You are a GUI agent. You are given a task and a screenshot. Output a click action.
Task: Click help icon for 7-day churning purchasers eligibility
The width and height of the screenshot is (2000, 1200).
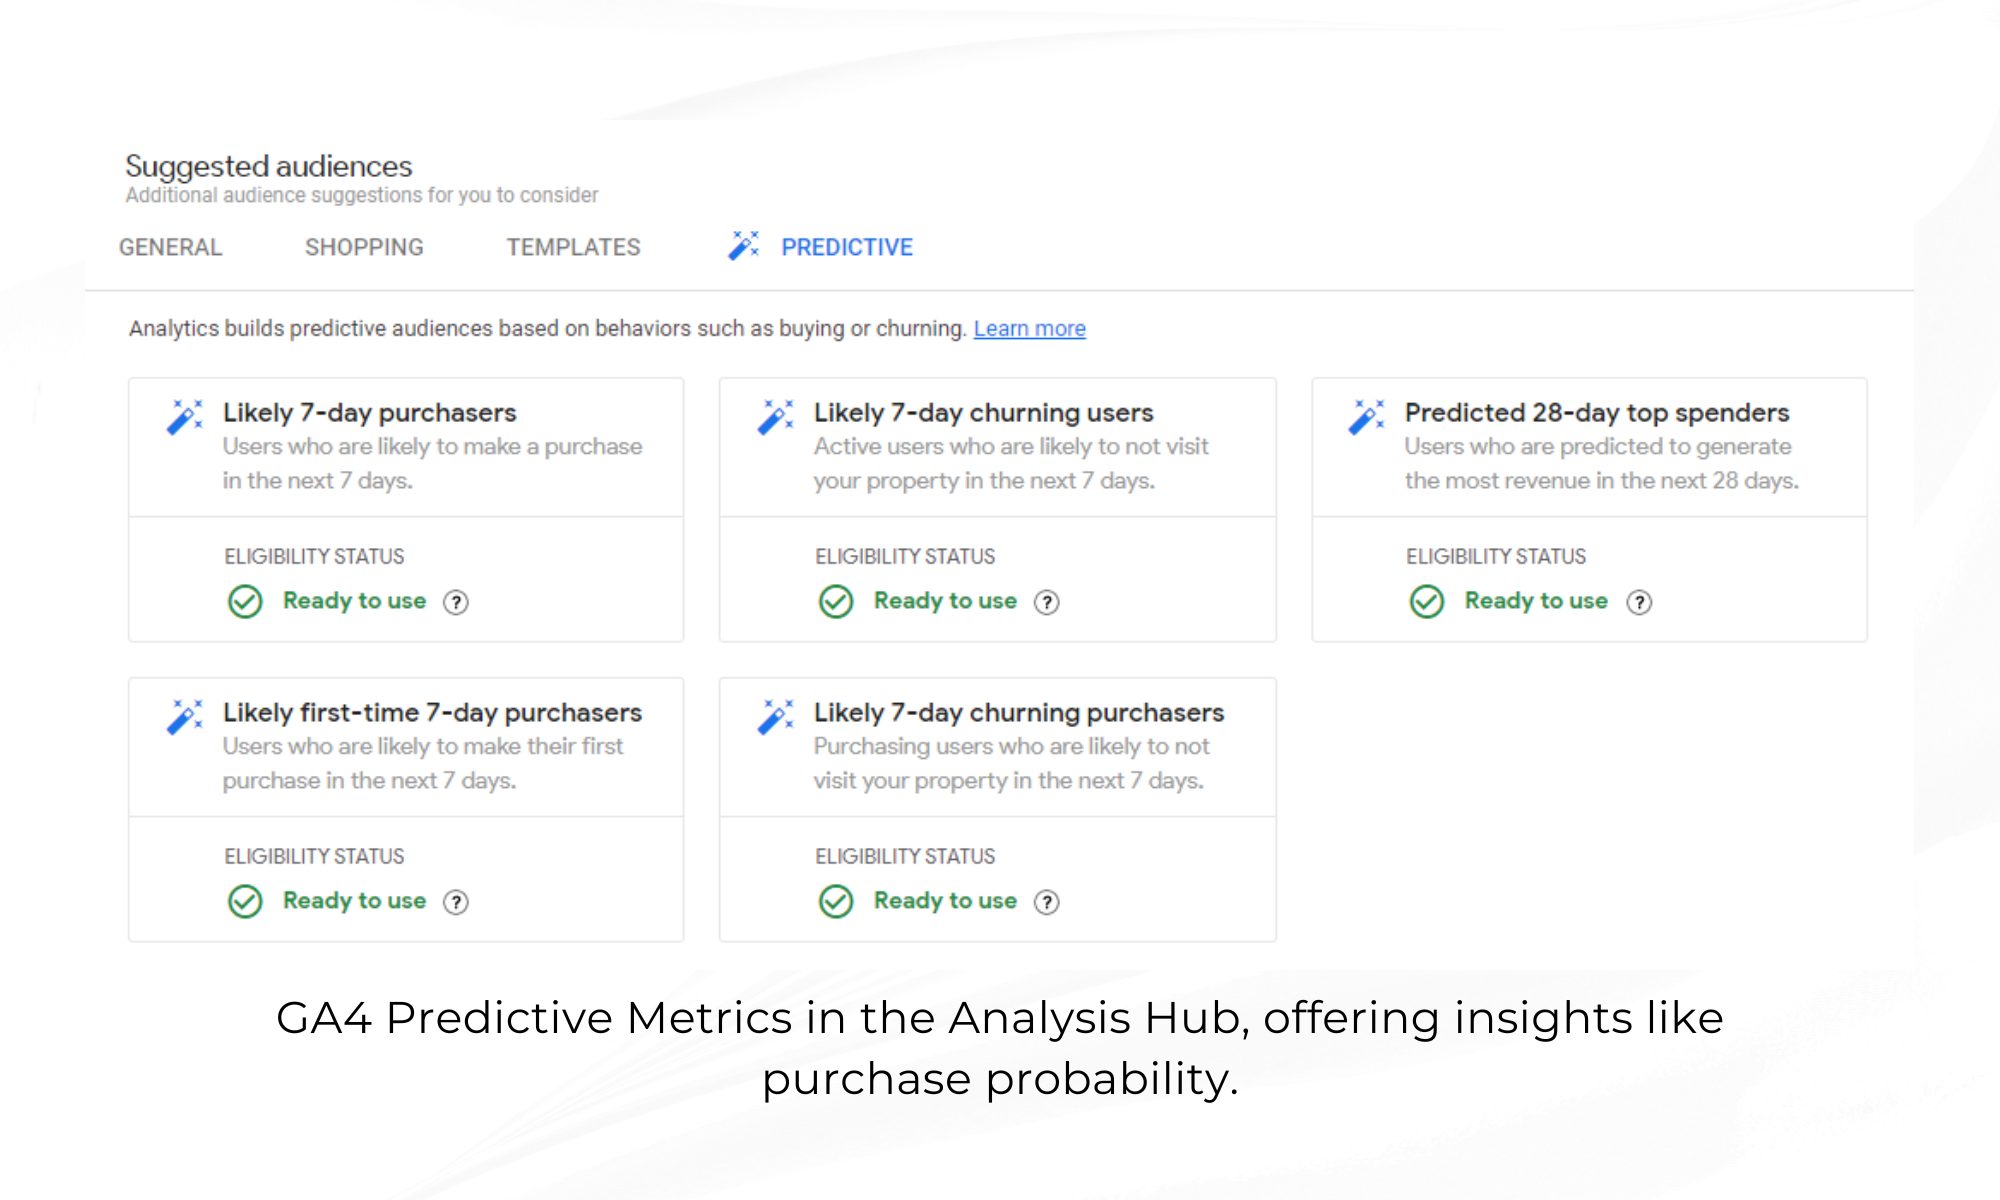pos(1047,902)
